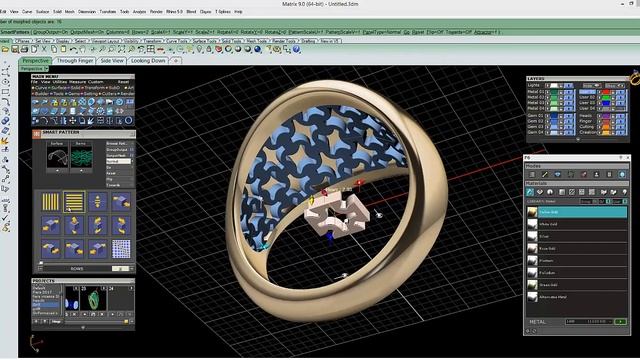The width and height of the screenshot is (640, 360).
Task: Click the add viewport tab plus button
Action: tap(176, 60)
